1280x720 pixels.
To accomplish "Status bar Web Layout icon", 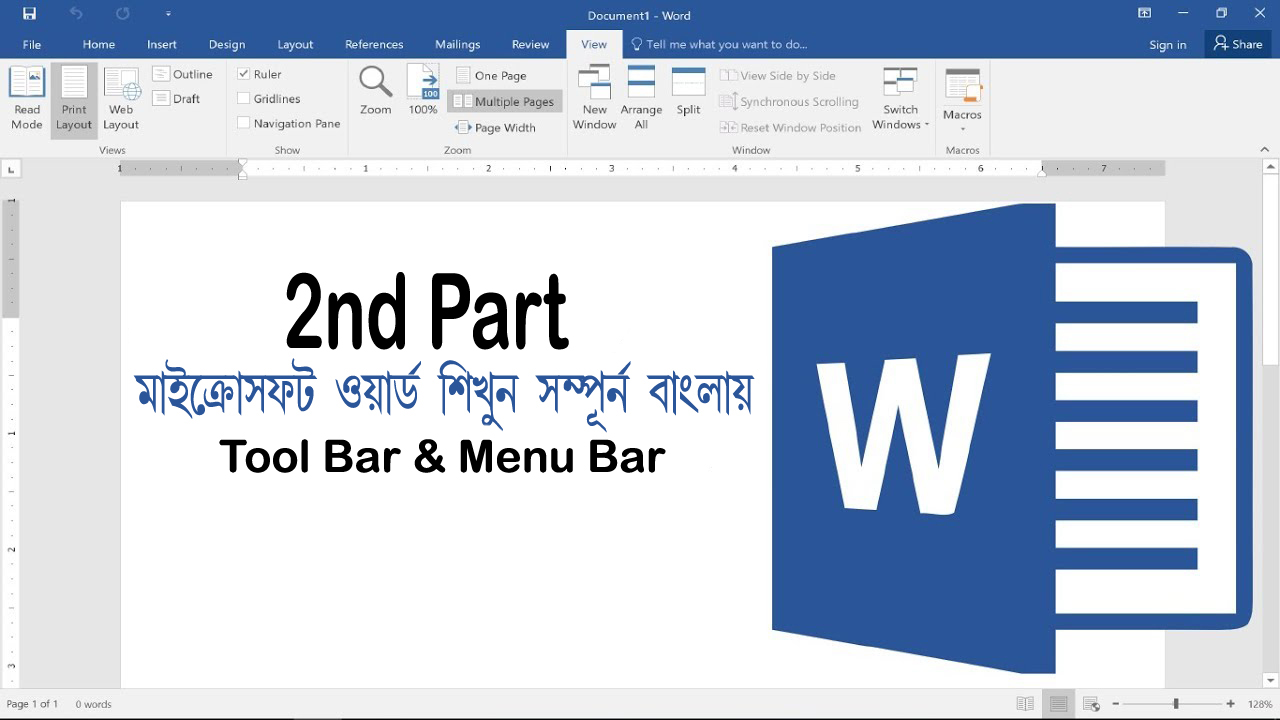I will point(1091,704).
